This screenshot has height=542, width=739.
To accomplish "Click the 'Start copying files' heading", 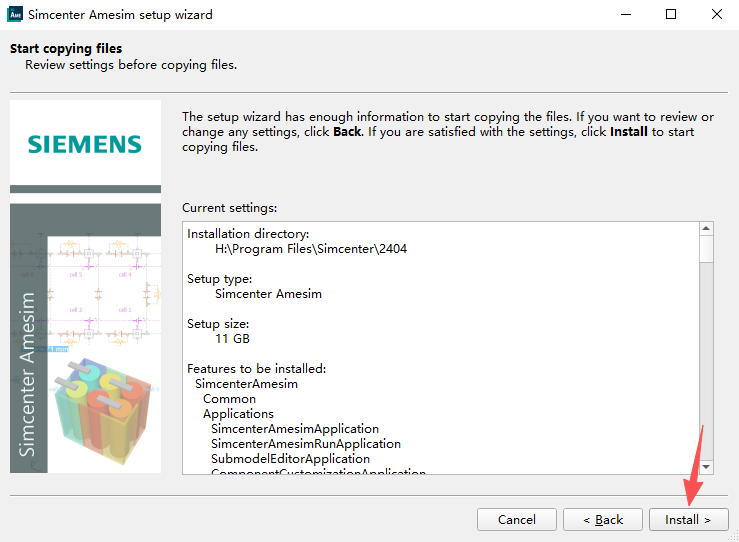I will tap(66, 49).
